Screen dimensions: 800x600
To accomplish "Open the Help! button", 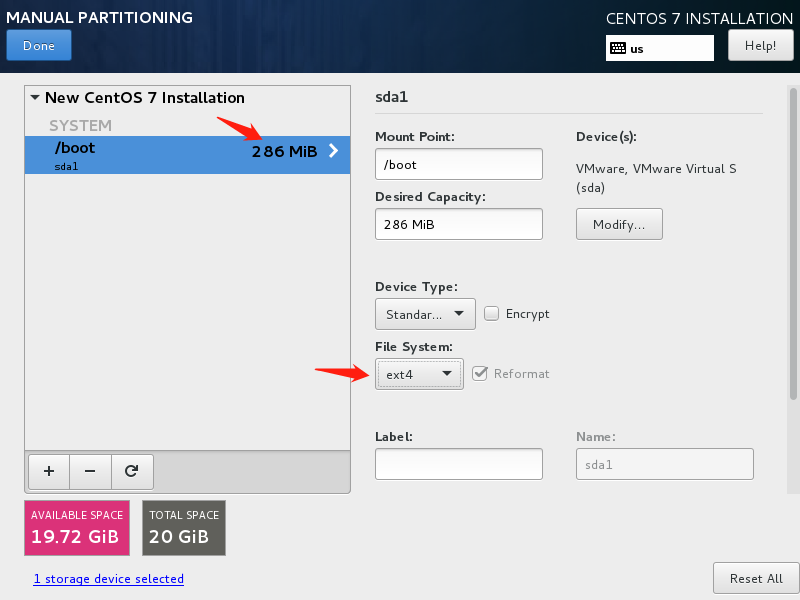I will tap(760, 45).
